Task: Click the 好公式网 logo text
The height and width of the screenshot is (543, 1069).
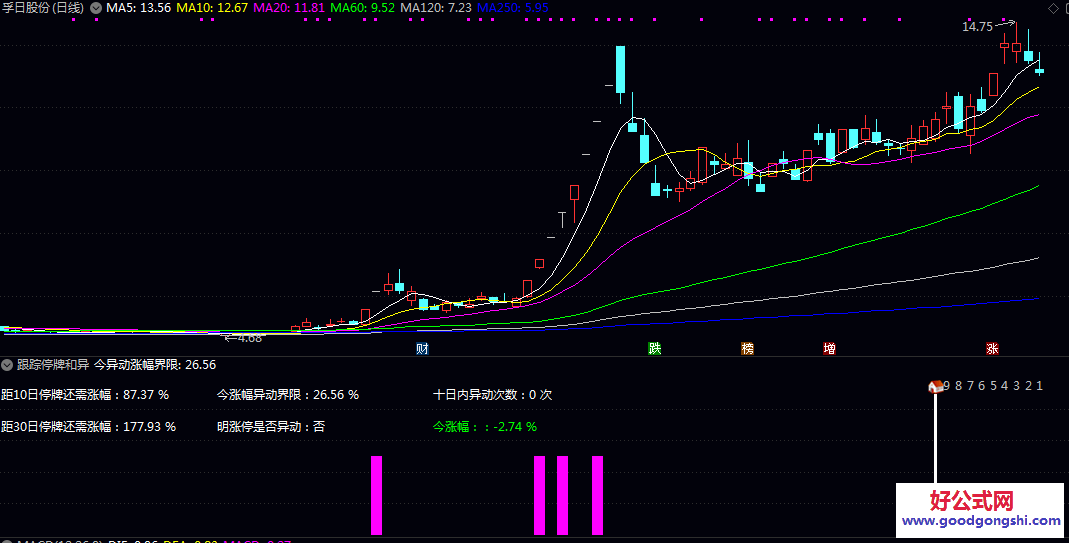Action: click(x=972, y=500)
